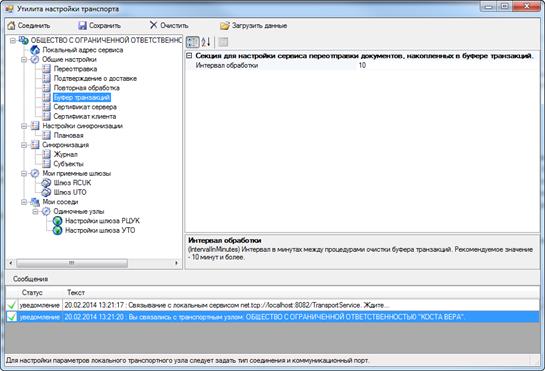Click the green Настройки шлюза РЦУК icon
Viewport: 545px width, 371px height.
(57, 221)
